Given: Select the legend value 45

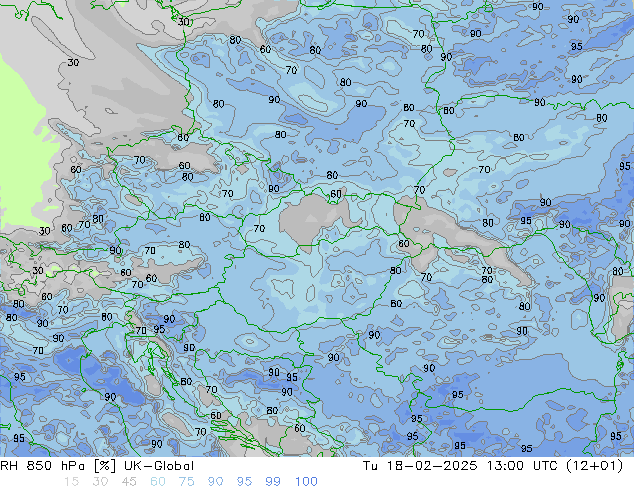Looking at the screenshot, I should 129,482.
